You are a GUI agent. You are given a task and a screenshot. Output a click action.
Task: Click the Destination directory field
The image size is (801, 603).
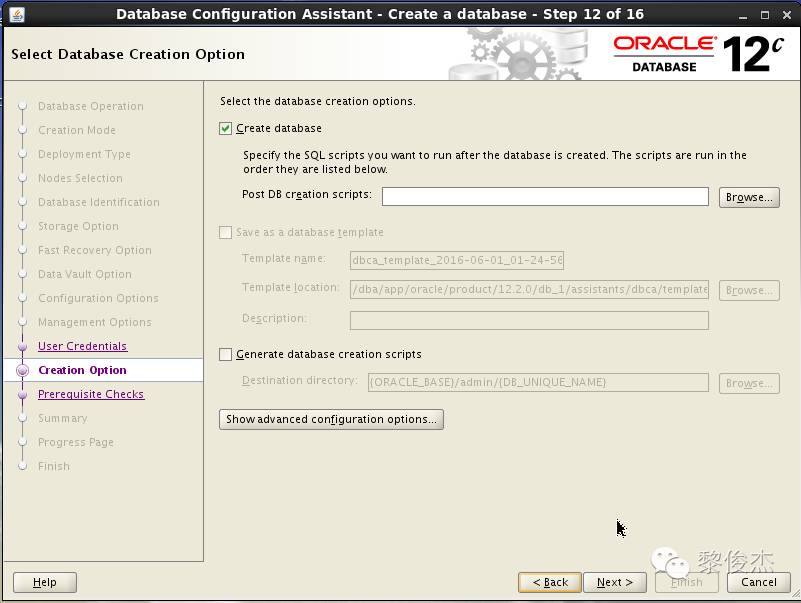[538, 382]
